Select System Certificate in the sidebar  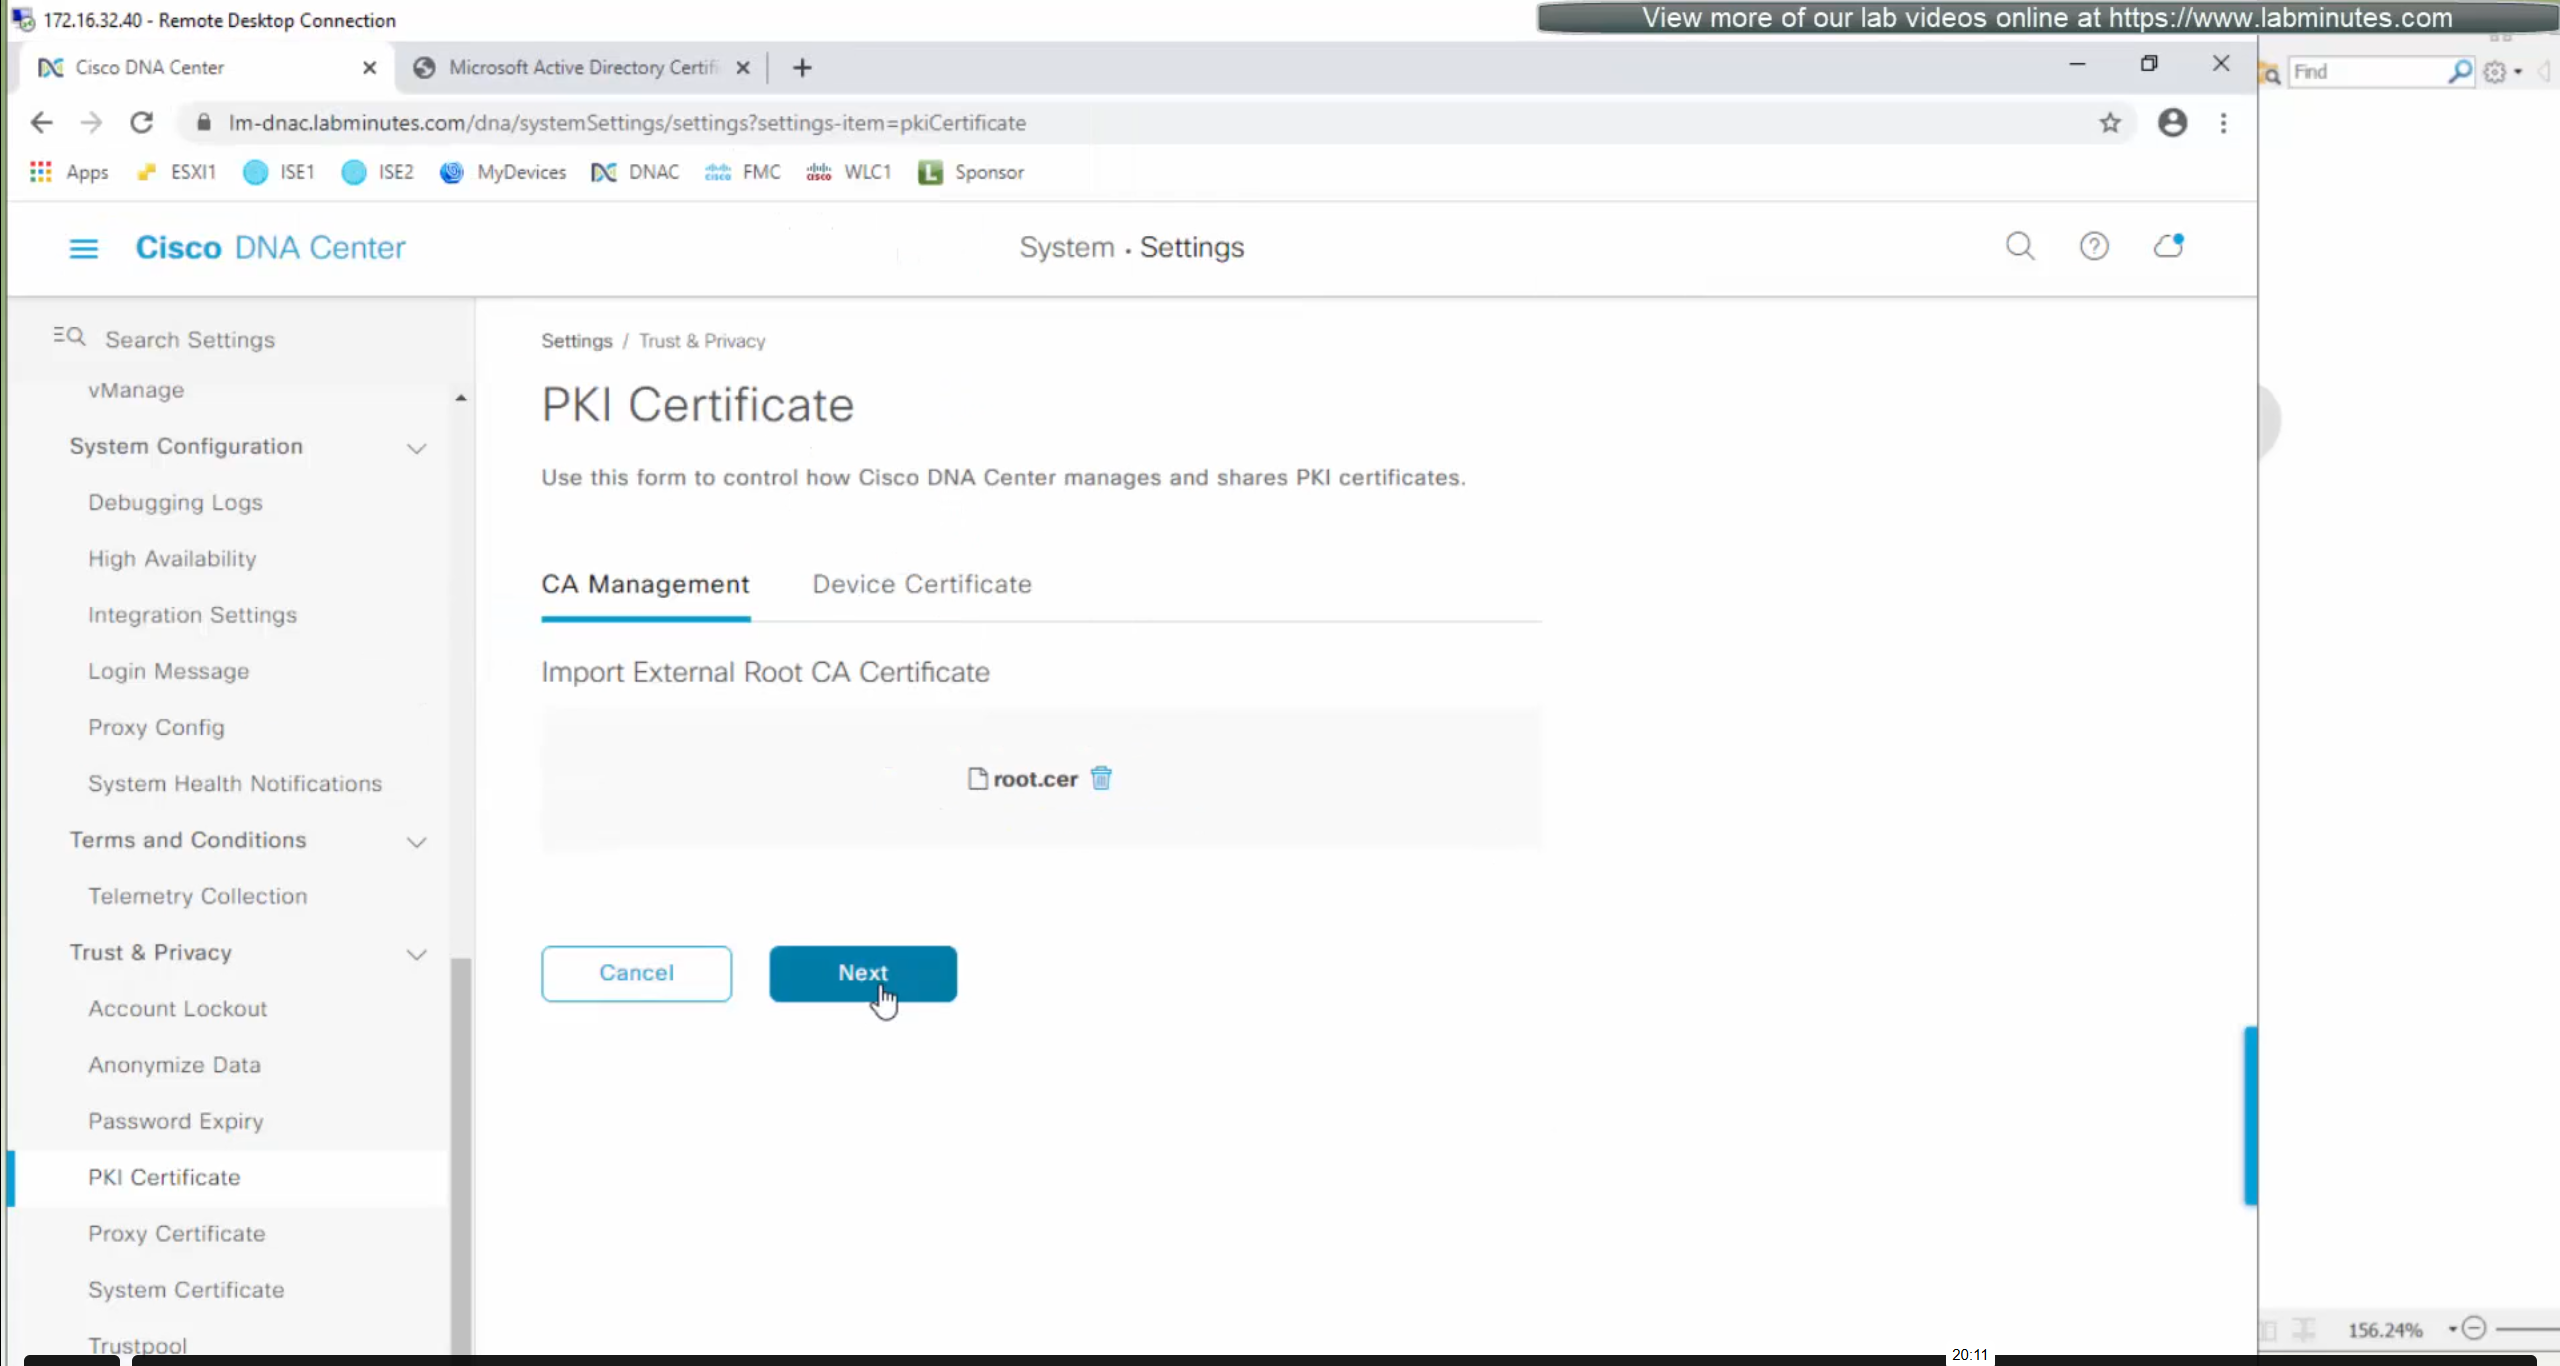tap(186, 1290)
